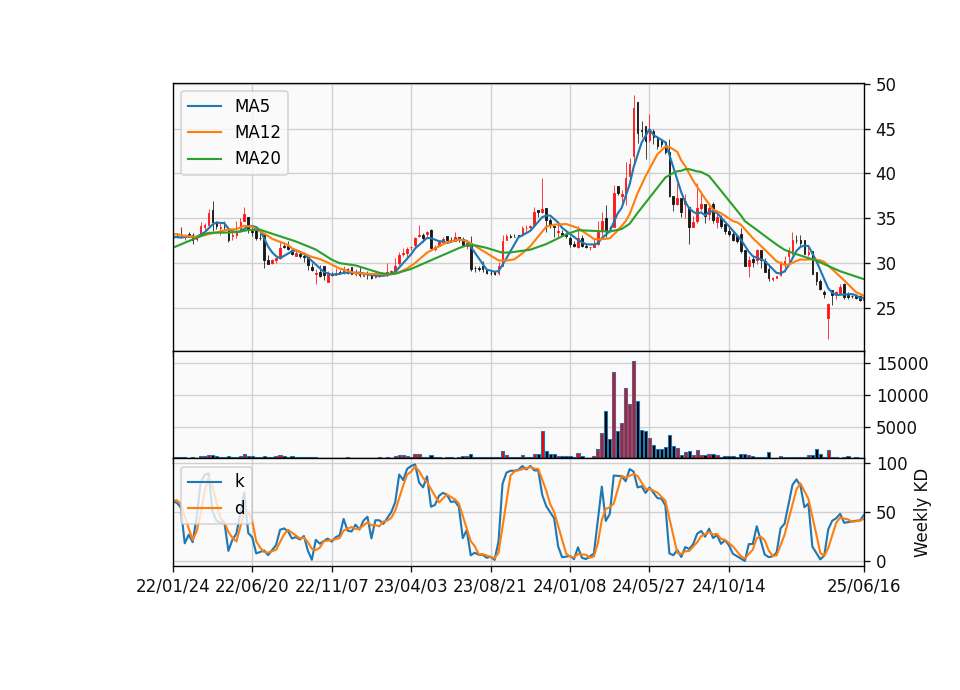Click the price axis label 45
960x690 pixels.
coord(885,130)
